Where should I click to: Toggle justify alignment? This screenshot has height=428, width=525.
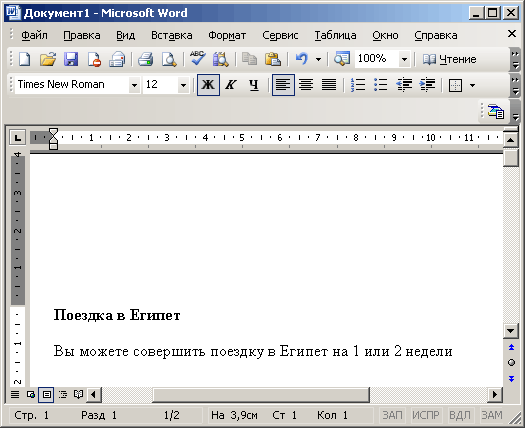click(x=329, y=85)
